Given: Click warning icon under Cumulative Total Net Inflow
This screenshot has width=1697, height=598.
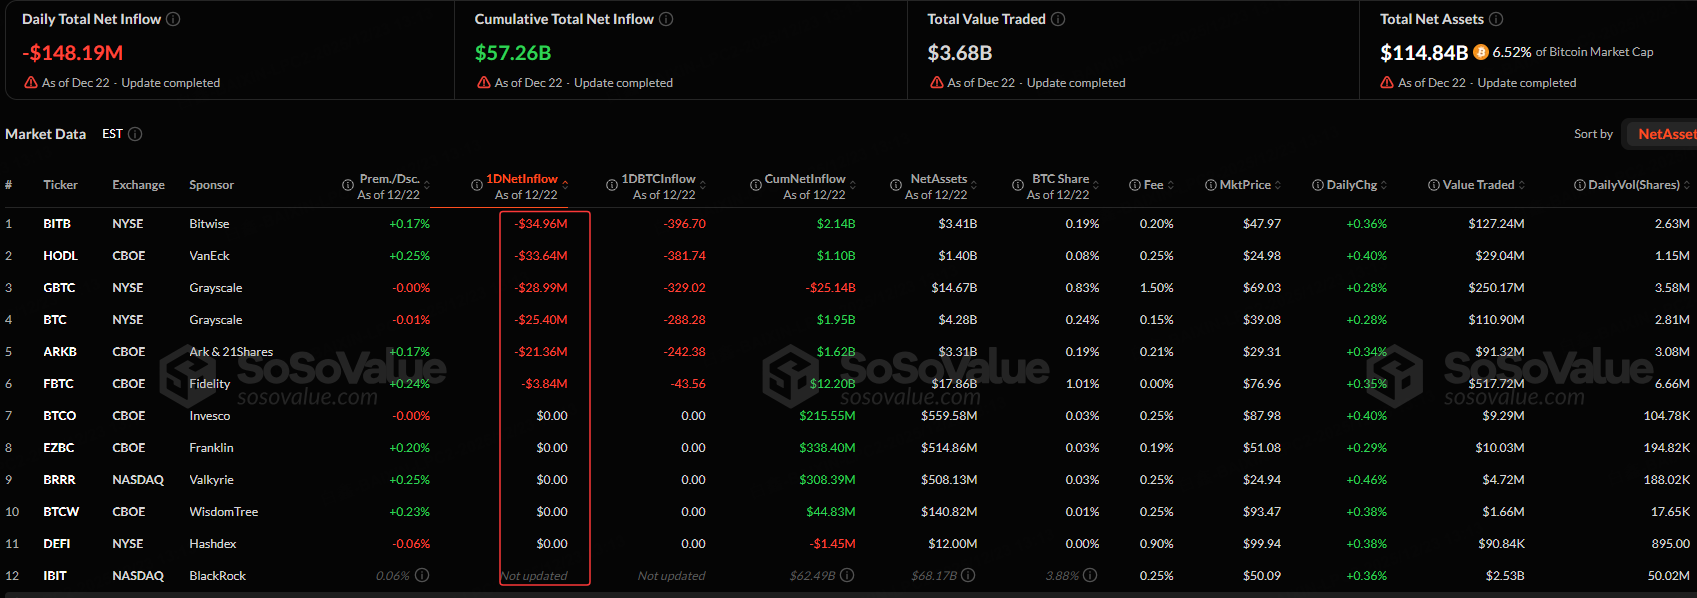Looking at the screenshot, I should [484, 83].
